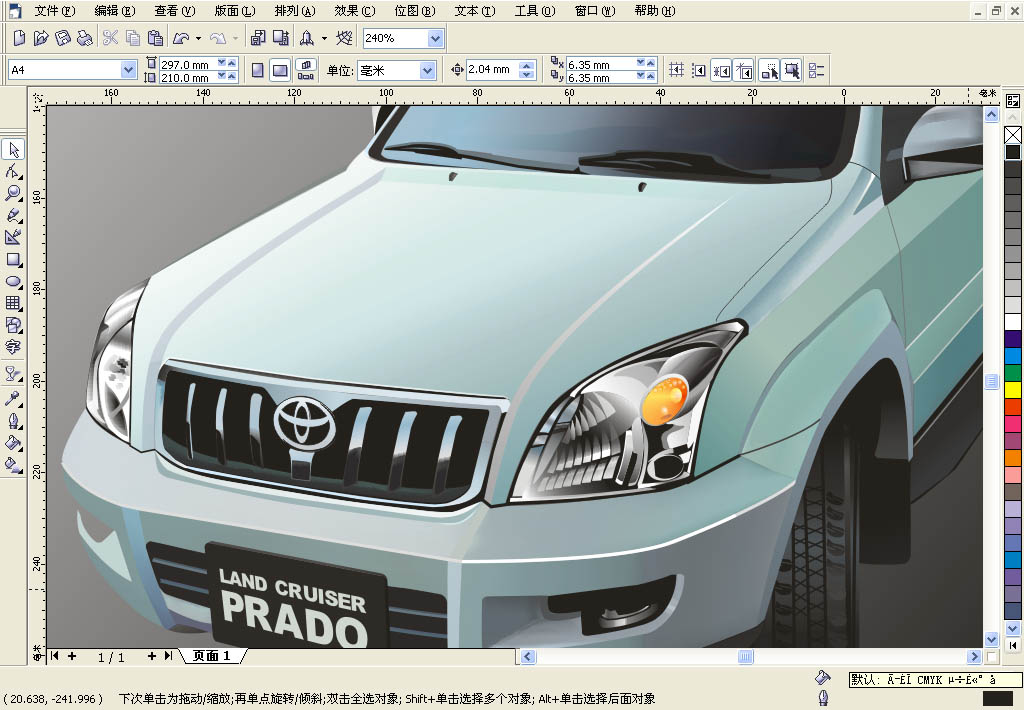Click the Print icon in the toolbar
This screenshot has height=710, width=1024.
[85, 38]
